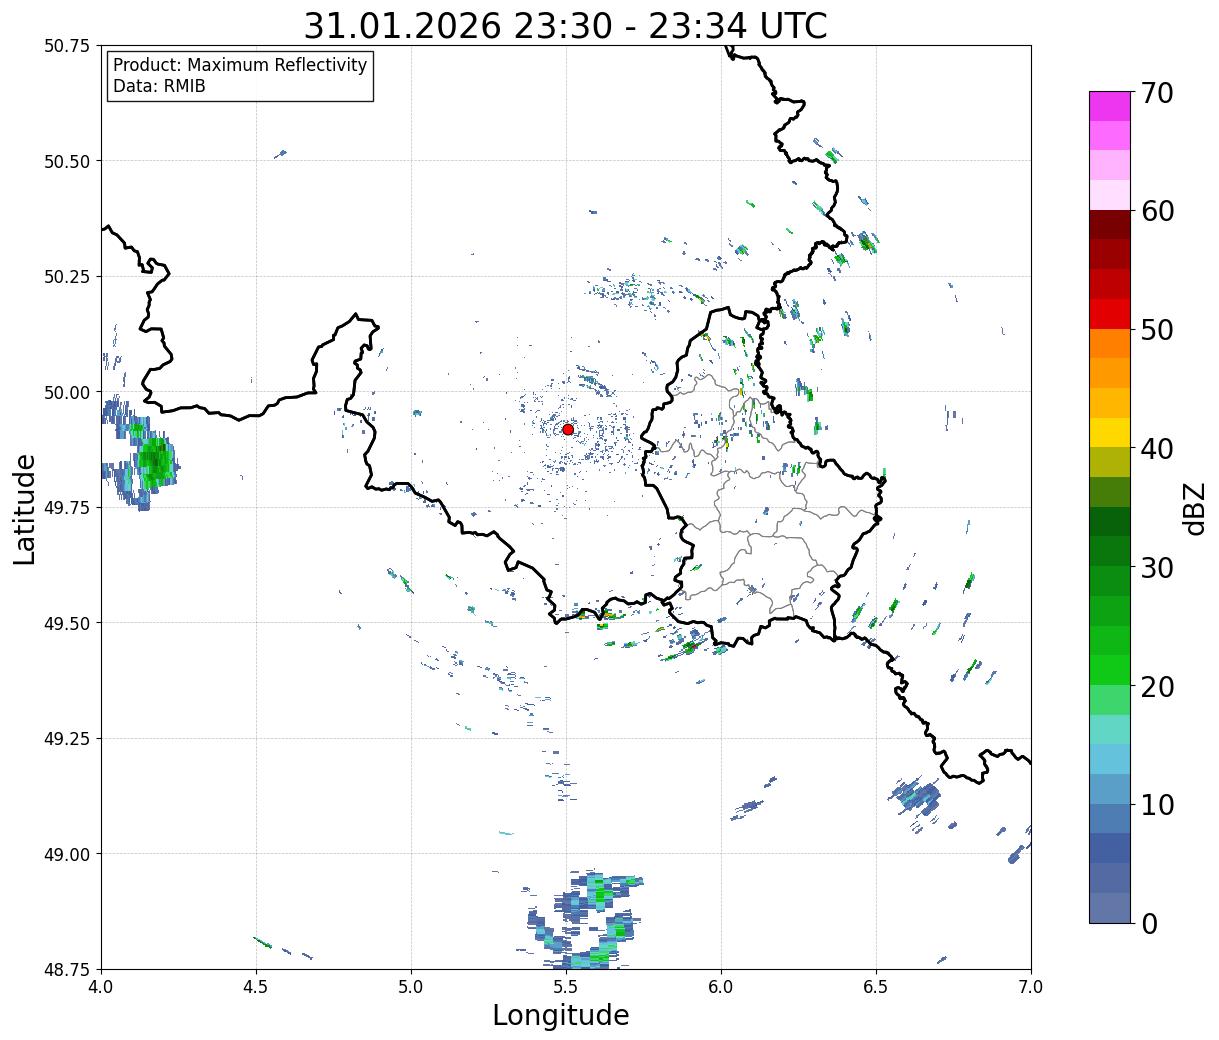Screen dimensions: 1219x1040
Task: Pick the top magenta swatch below 70 dBZ
Action: tap(1110, 106)
